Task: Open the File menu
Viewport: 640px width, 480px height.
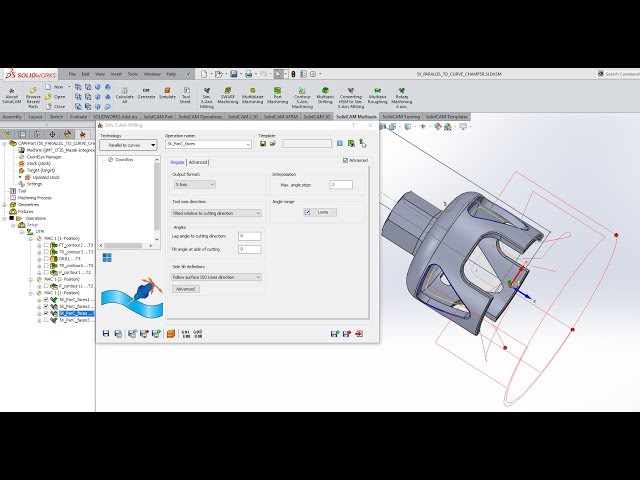Action: (72, 74)
